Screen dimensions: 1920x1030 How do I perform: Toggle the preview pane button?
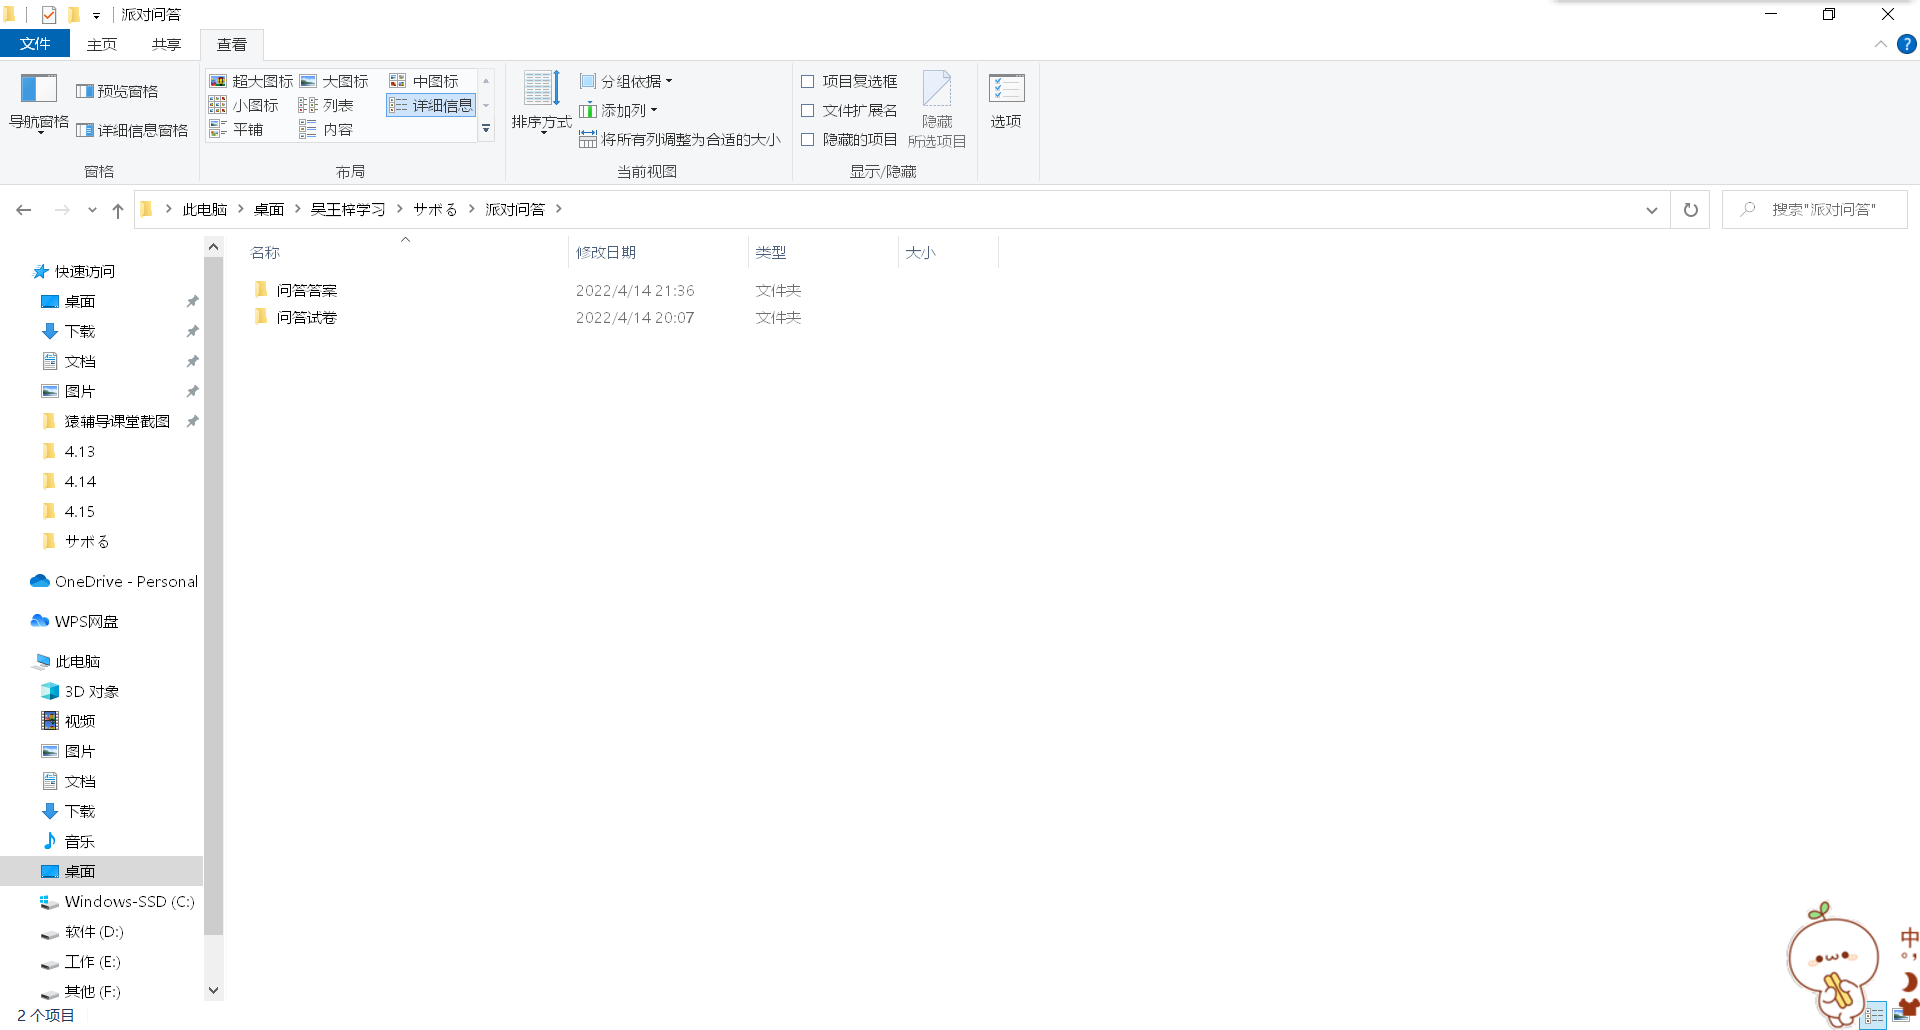(x=117, y=91)
